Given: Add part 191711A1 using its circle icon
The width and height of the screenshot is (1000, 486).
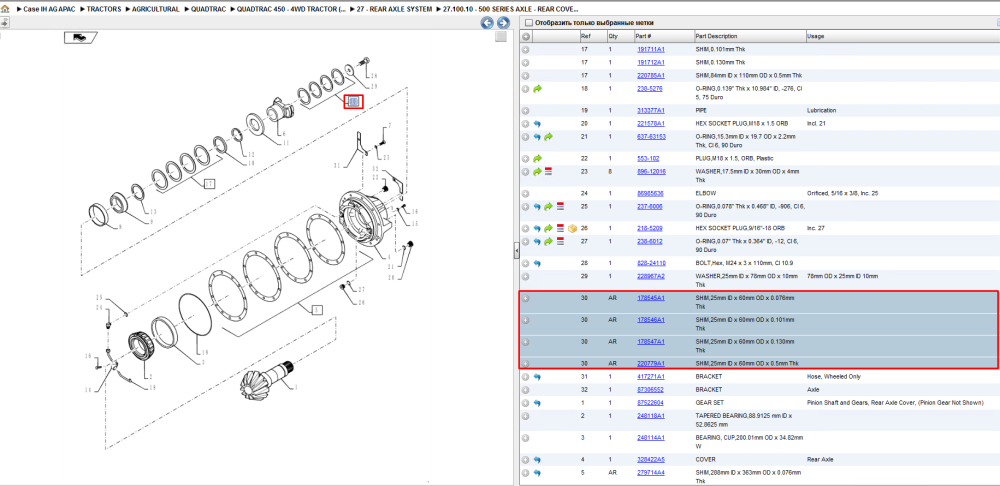Looking at the screenshot, I should tap(526, 49).
